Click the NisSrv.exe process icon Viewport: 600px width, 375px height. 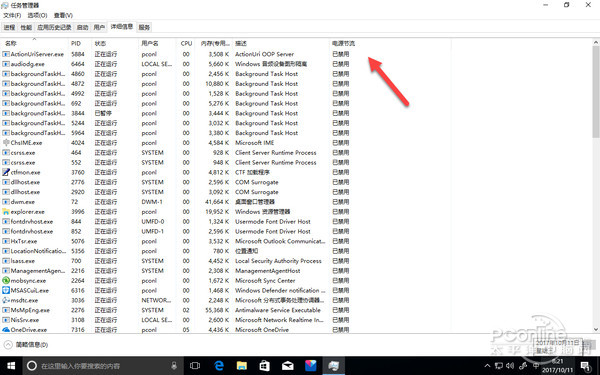pyautogui.click(x=6, y=320)
